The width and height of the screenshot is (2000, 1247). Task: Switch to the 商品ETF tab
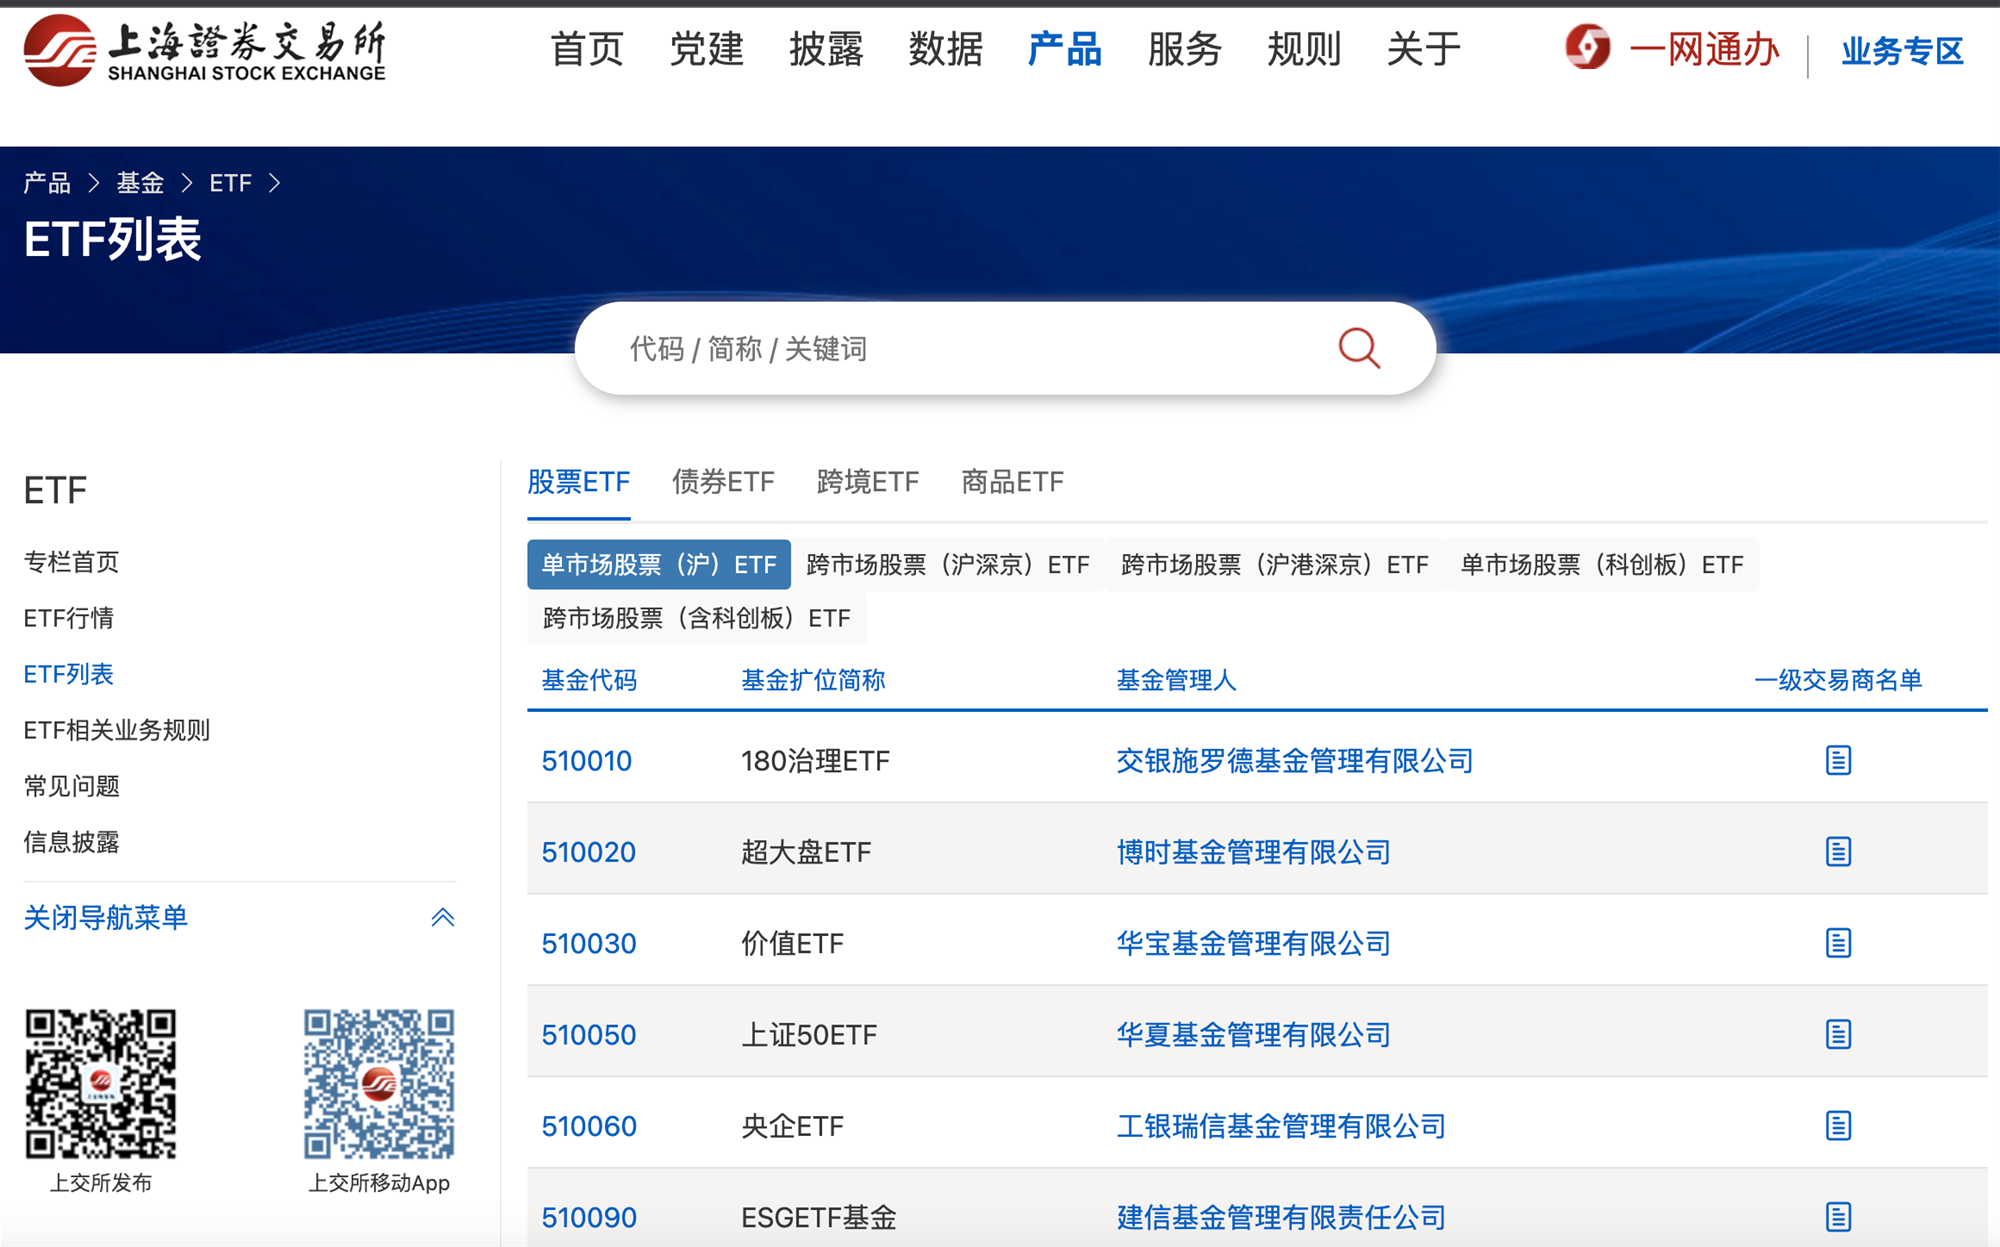[1012, 482]
